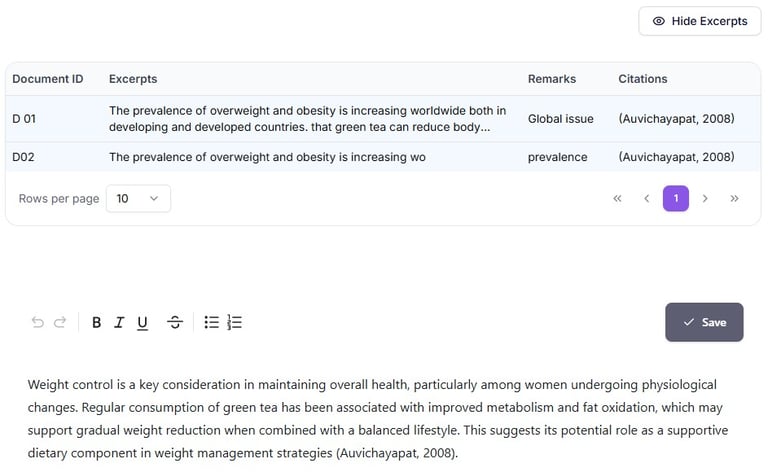The height and width of the screenshot is (472, 768).
Task: Save the written paragraph
Action: point(704,322)
